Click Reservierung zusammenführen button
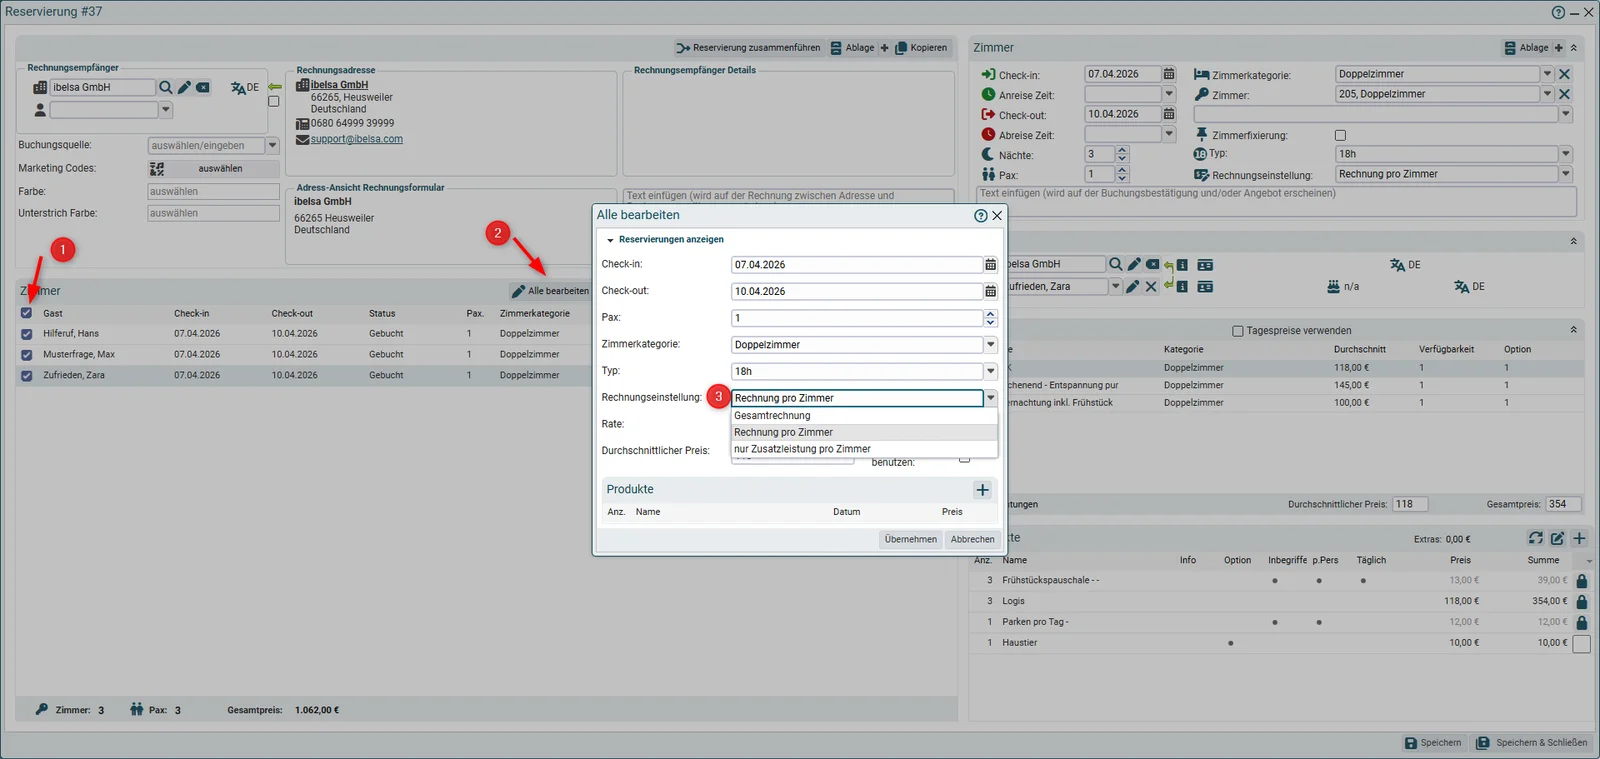 (x=748, y=48)
